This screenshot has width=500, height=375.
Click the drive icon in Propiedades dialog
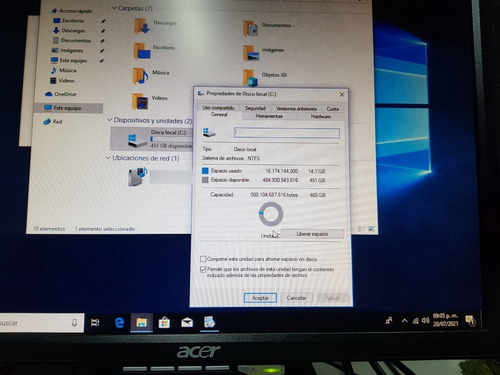click(x=209, y=132)
